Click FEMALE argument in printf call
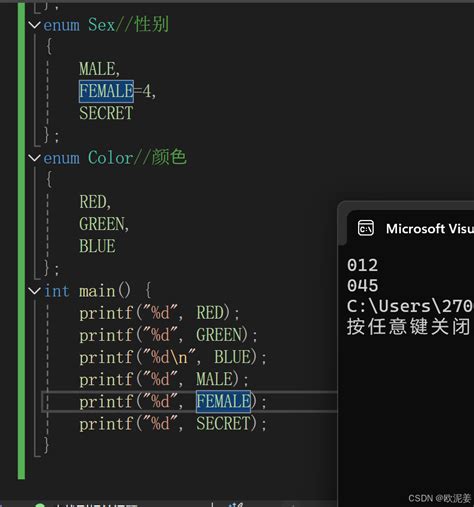 tap(223, 401)
